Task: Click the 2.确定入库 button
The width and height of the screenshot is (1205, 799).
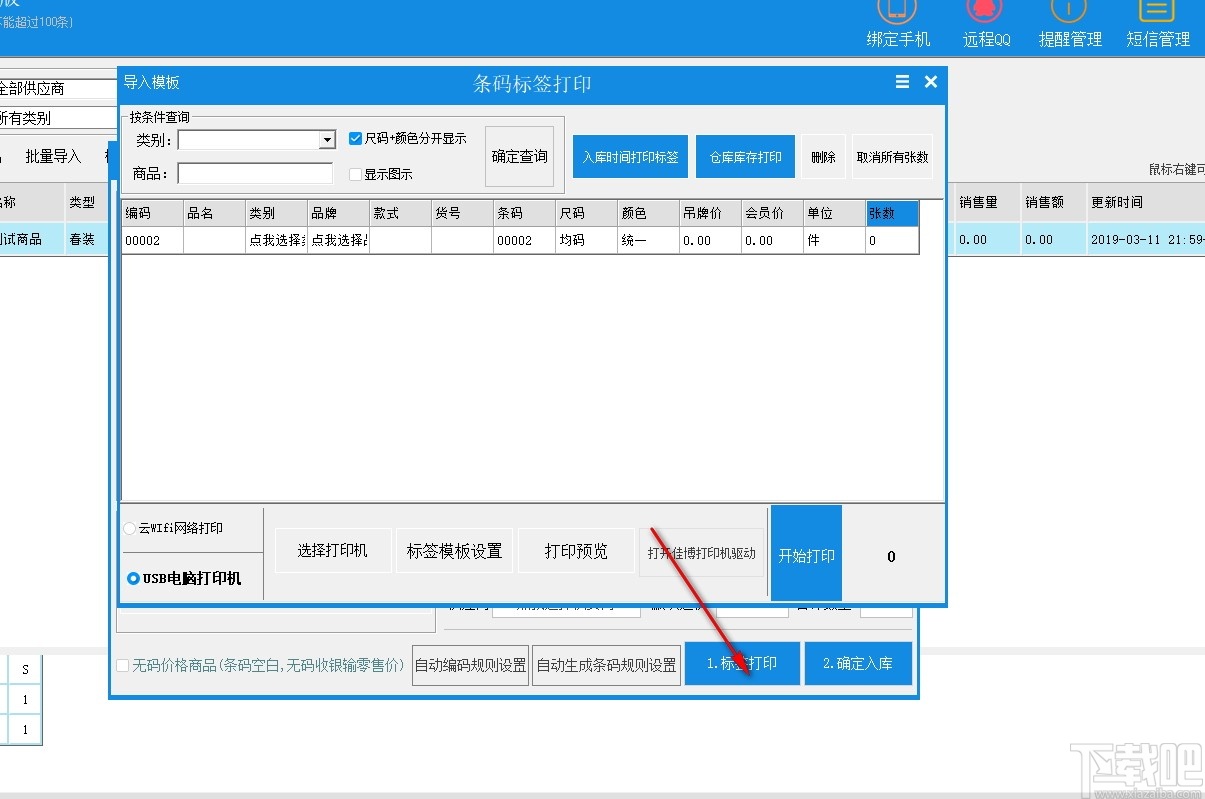Action: [858, 663]
